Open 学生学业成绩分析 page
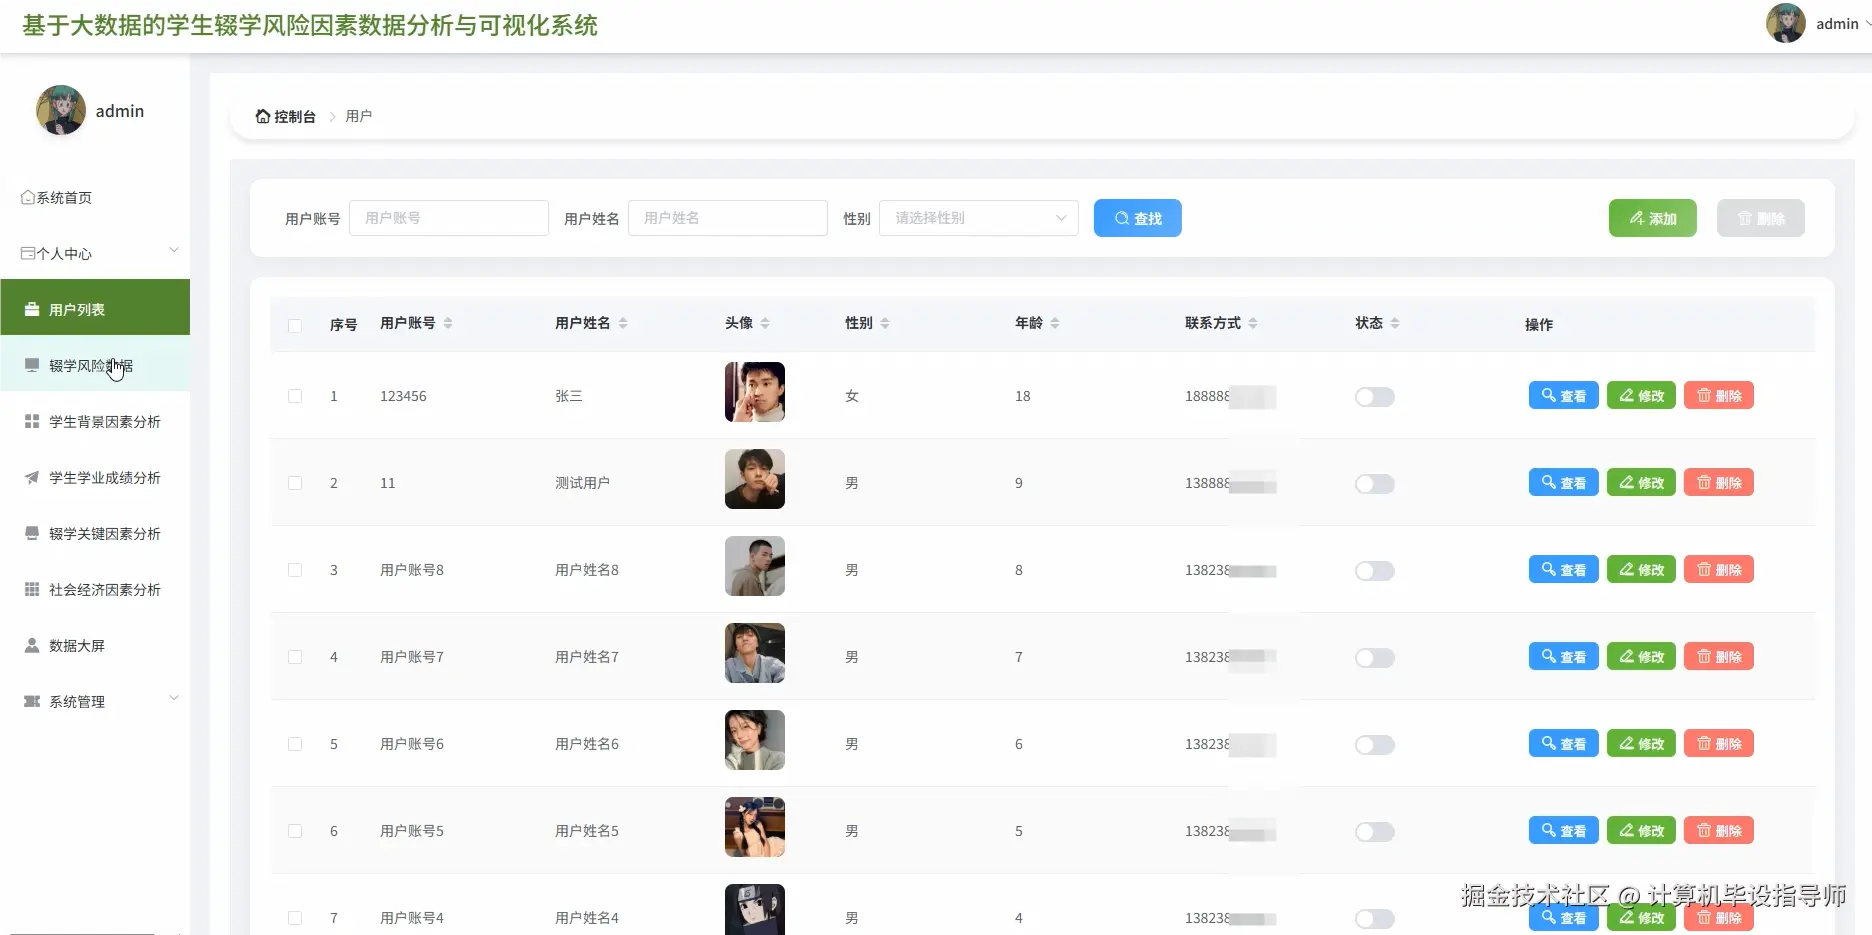Image resolution: width=1872 pixels, height=935 pixels. click(95, 478)
